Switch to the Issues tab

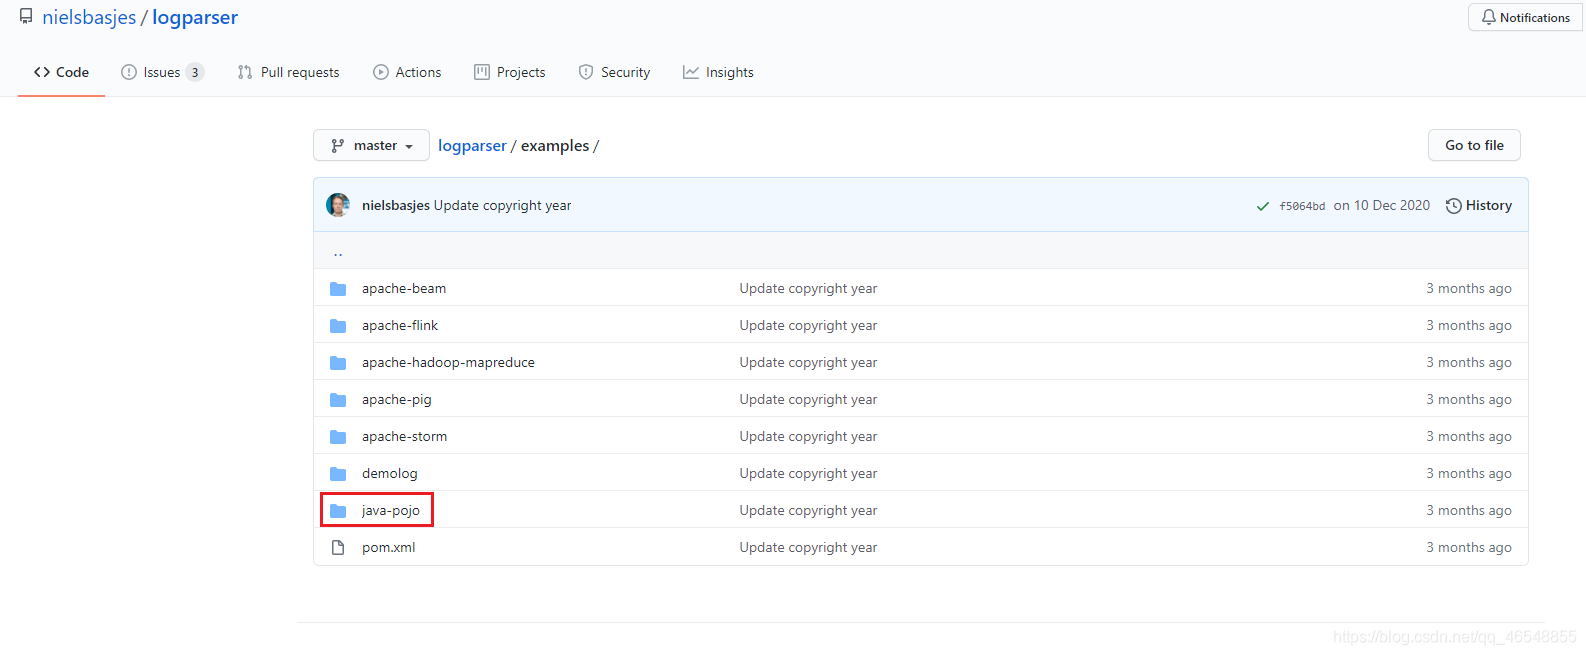coord(162,72)
